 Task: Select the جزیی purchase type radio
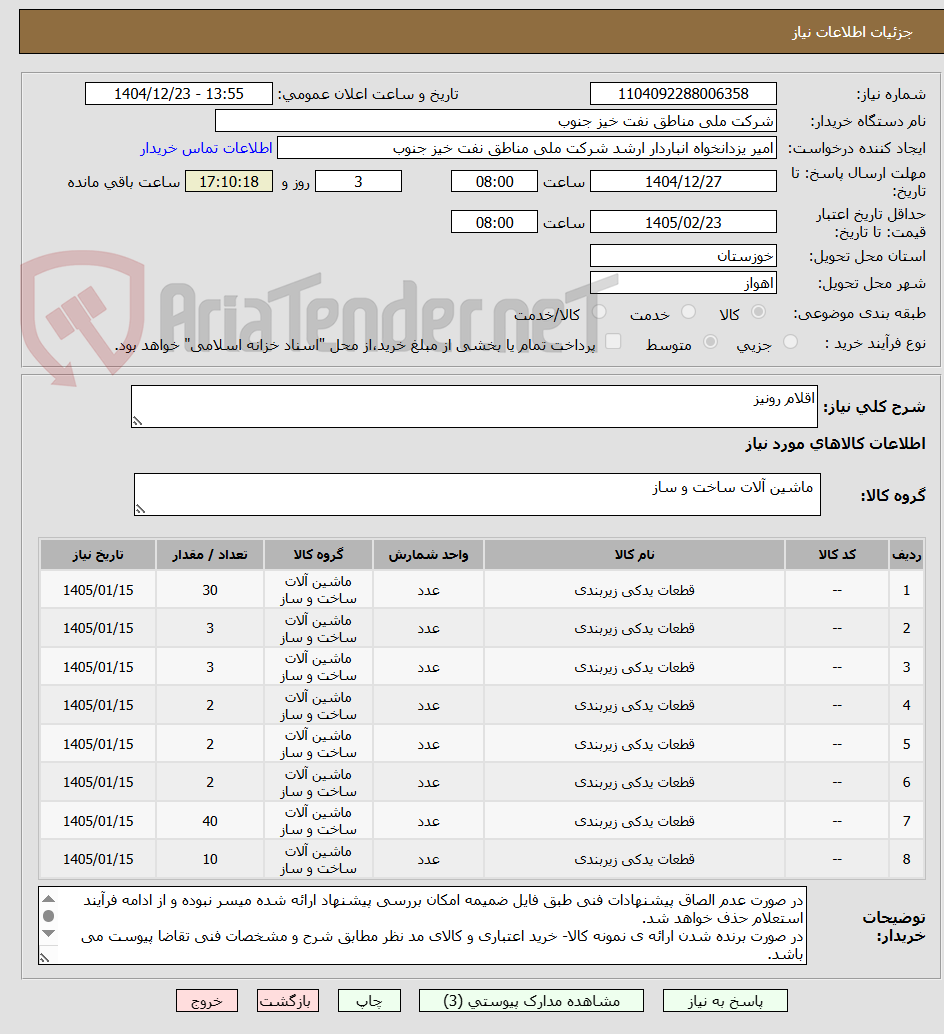(x=790, y=342)
